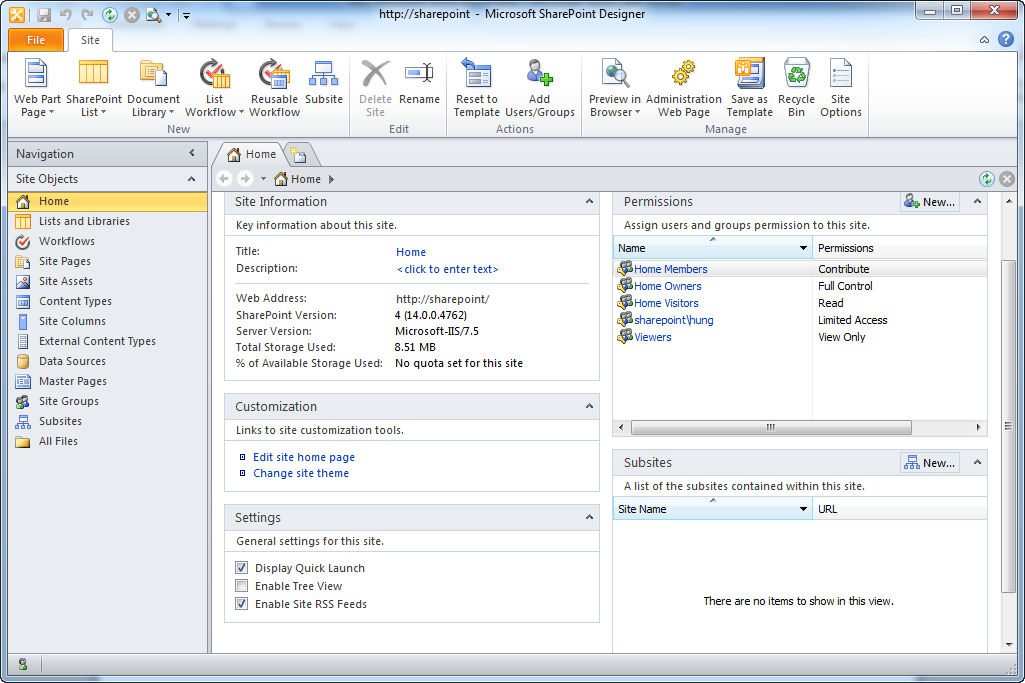The width and height of the screenshot is (1025, 683).
Task: Open Lists and Libraries in navigation
Action: pos(107,221)
